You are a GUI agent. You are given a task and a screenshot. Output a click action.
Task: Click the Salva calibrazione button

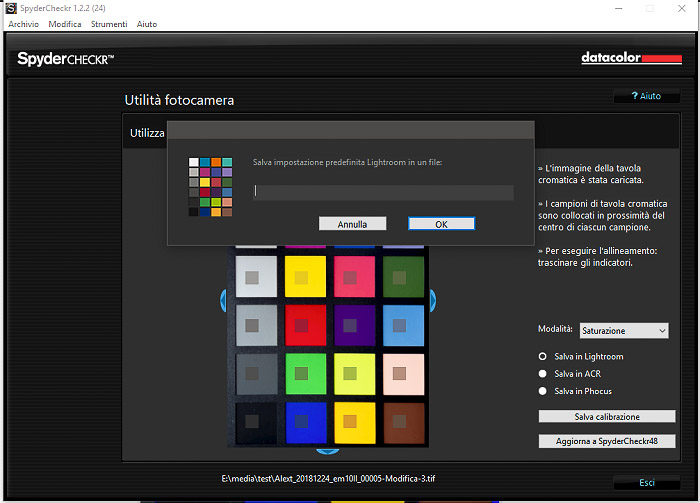point(607,416)
